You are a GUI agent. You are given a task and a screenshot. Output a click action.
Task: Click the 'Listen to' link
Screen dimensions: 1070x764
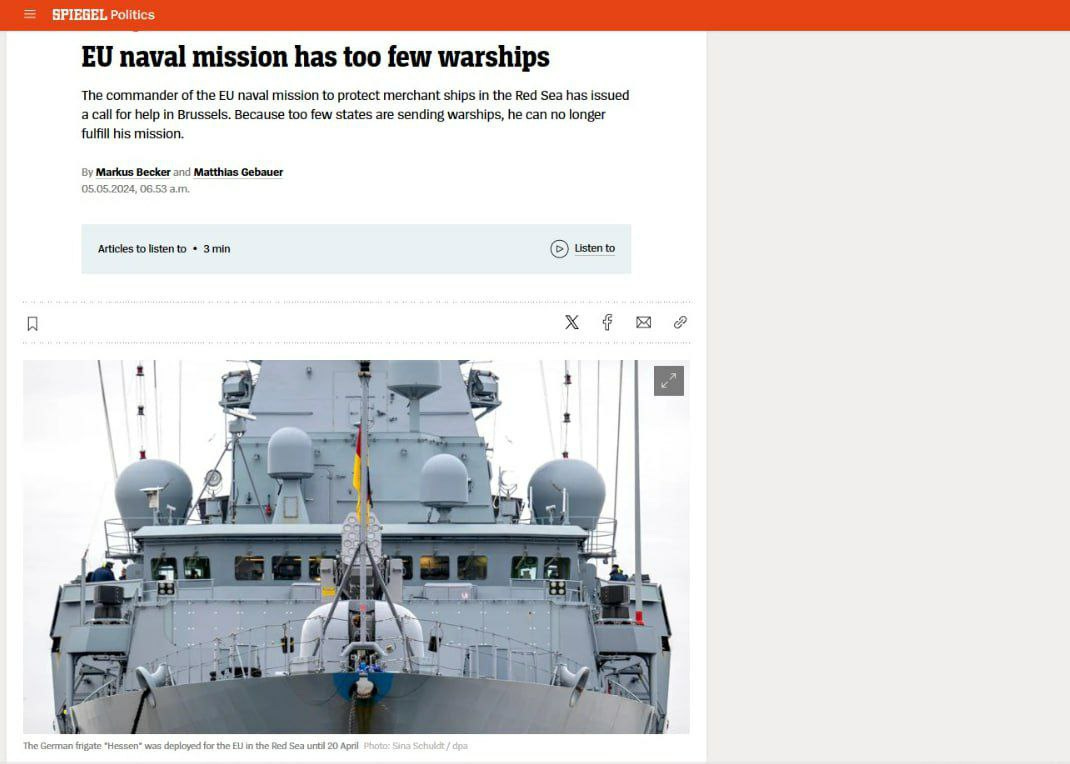[x=594, y=248]
